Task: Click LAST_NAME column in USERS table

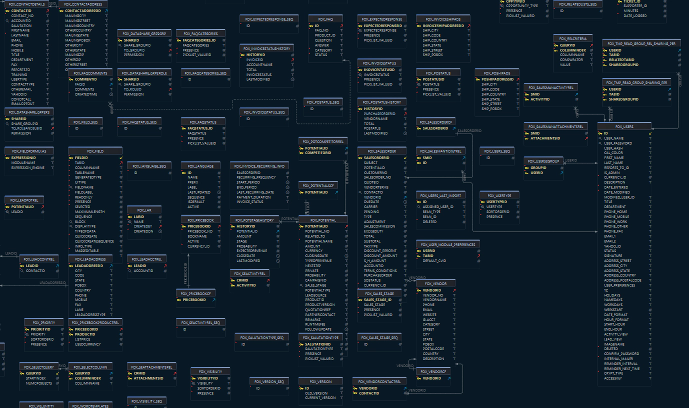Action: coord(613,162)
